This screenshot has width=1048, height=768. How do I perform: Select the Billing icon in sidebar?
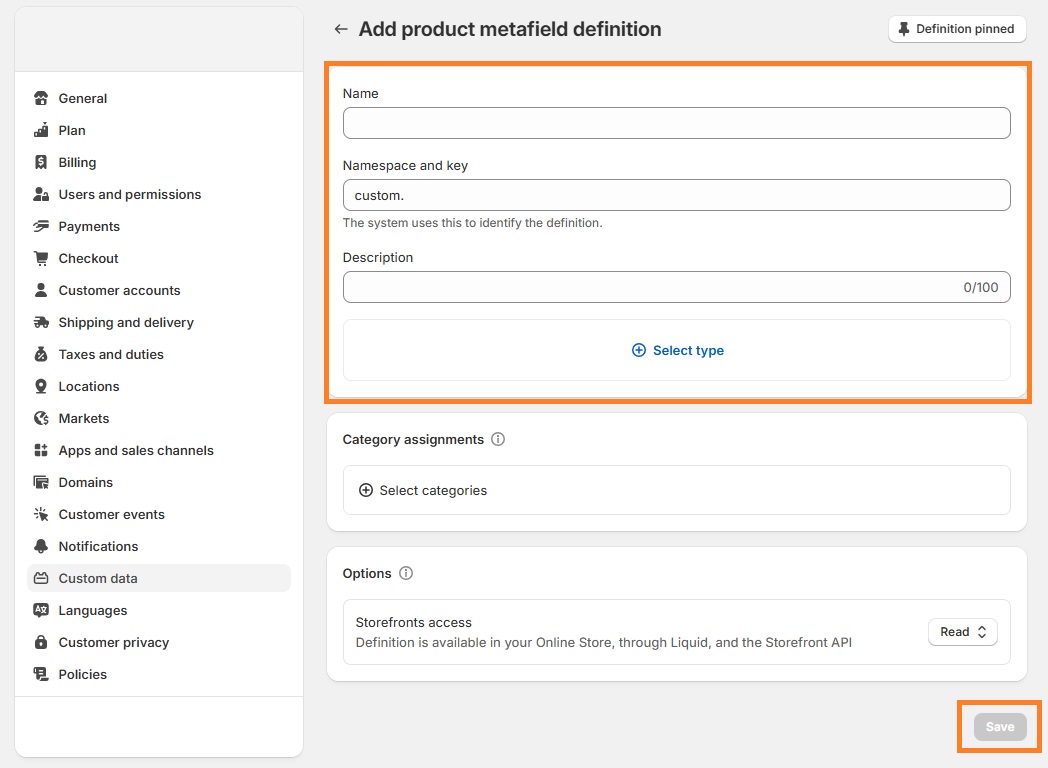tap(40, 162)
